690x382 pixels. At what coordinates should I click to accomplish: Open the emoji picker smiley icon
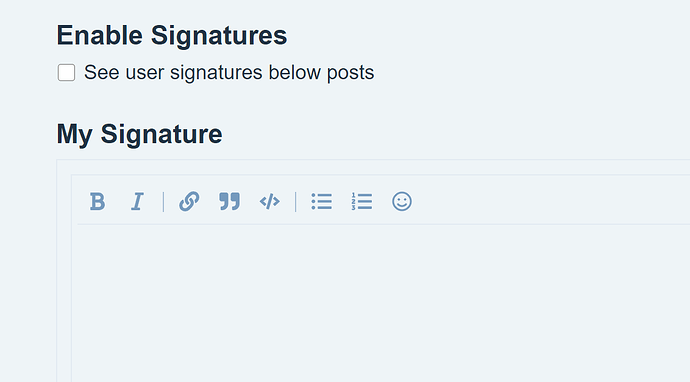point(402,202)
